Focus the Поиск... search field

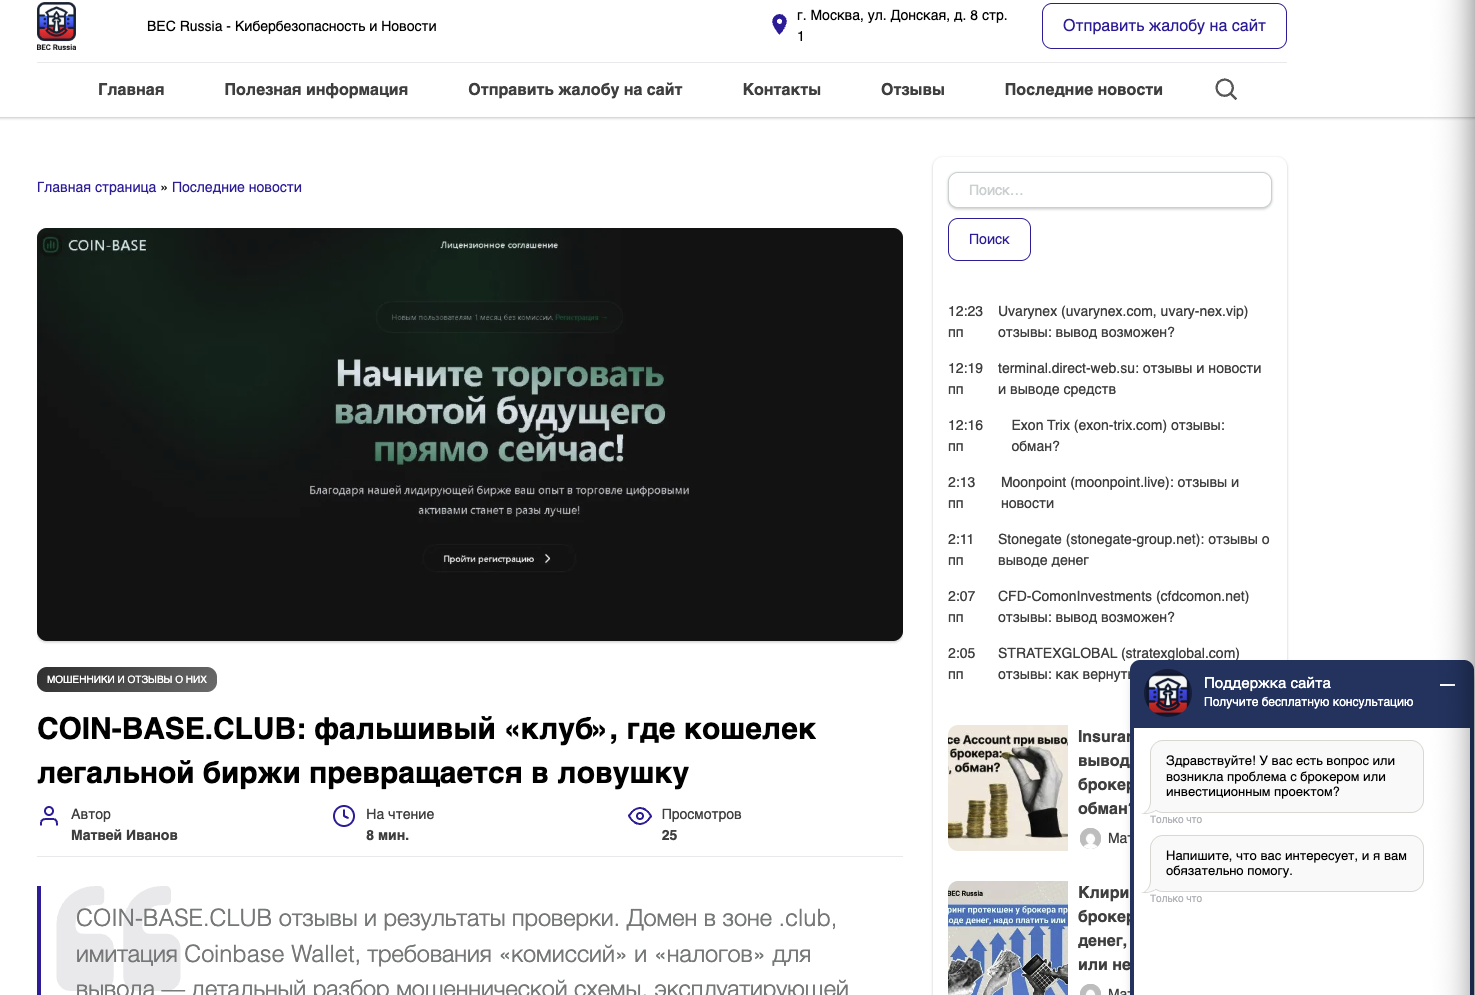tap(1110, 190)
